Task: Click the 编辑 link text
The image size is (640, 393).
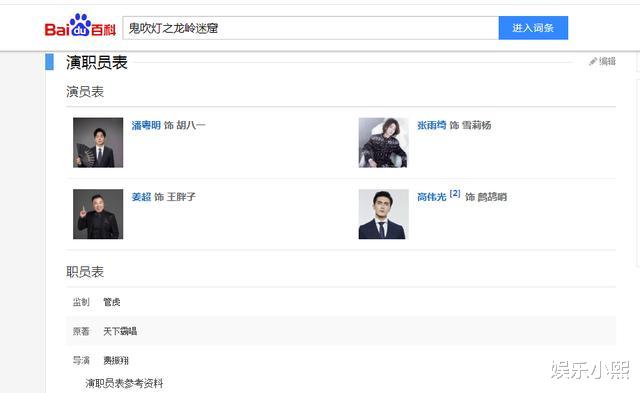Action: point(607,62)
